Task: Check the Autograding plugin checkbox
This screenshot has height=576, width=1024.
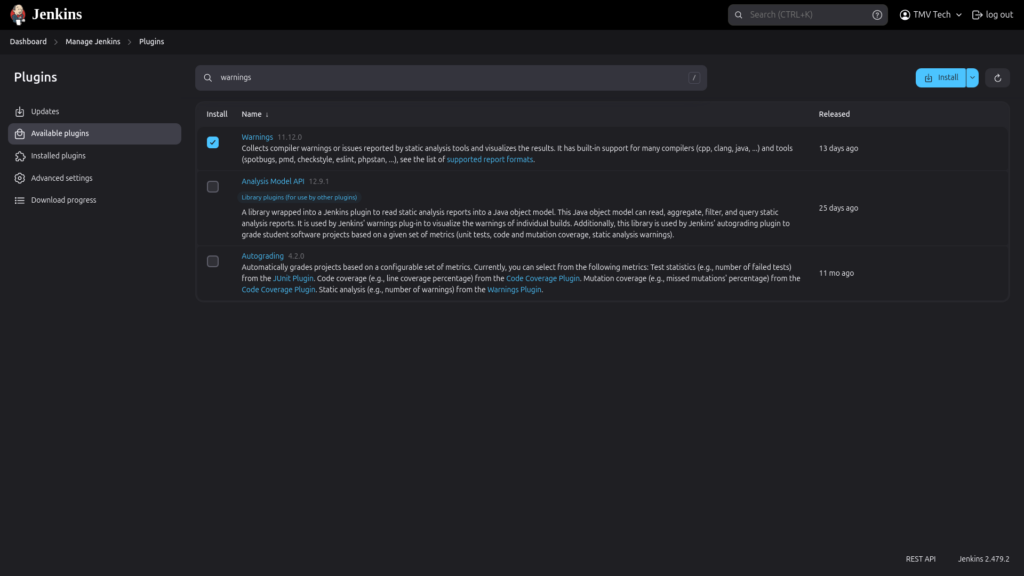Action: pos(213,261)
